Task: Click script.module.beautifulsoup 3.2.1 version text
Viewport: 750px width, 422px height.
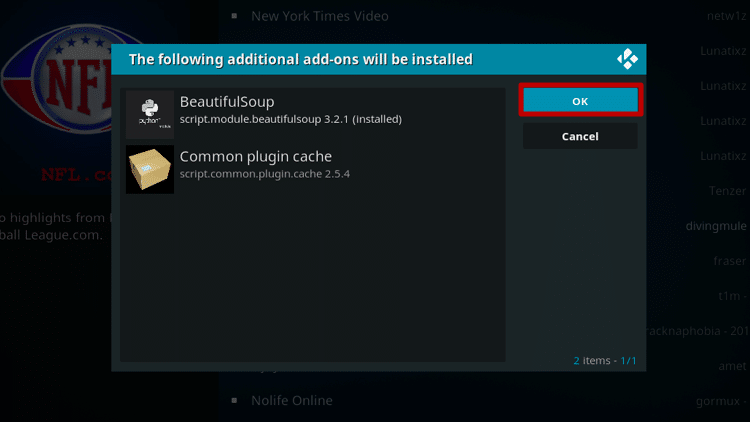Action: [290, 119]
